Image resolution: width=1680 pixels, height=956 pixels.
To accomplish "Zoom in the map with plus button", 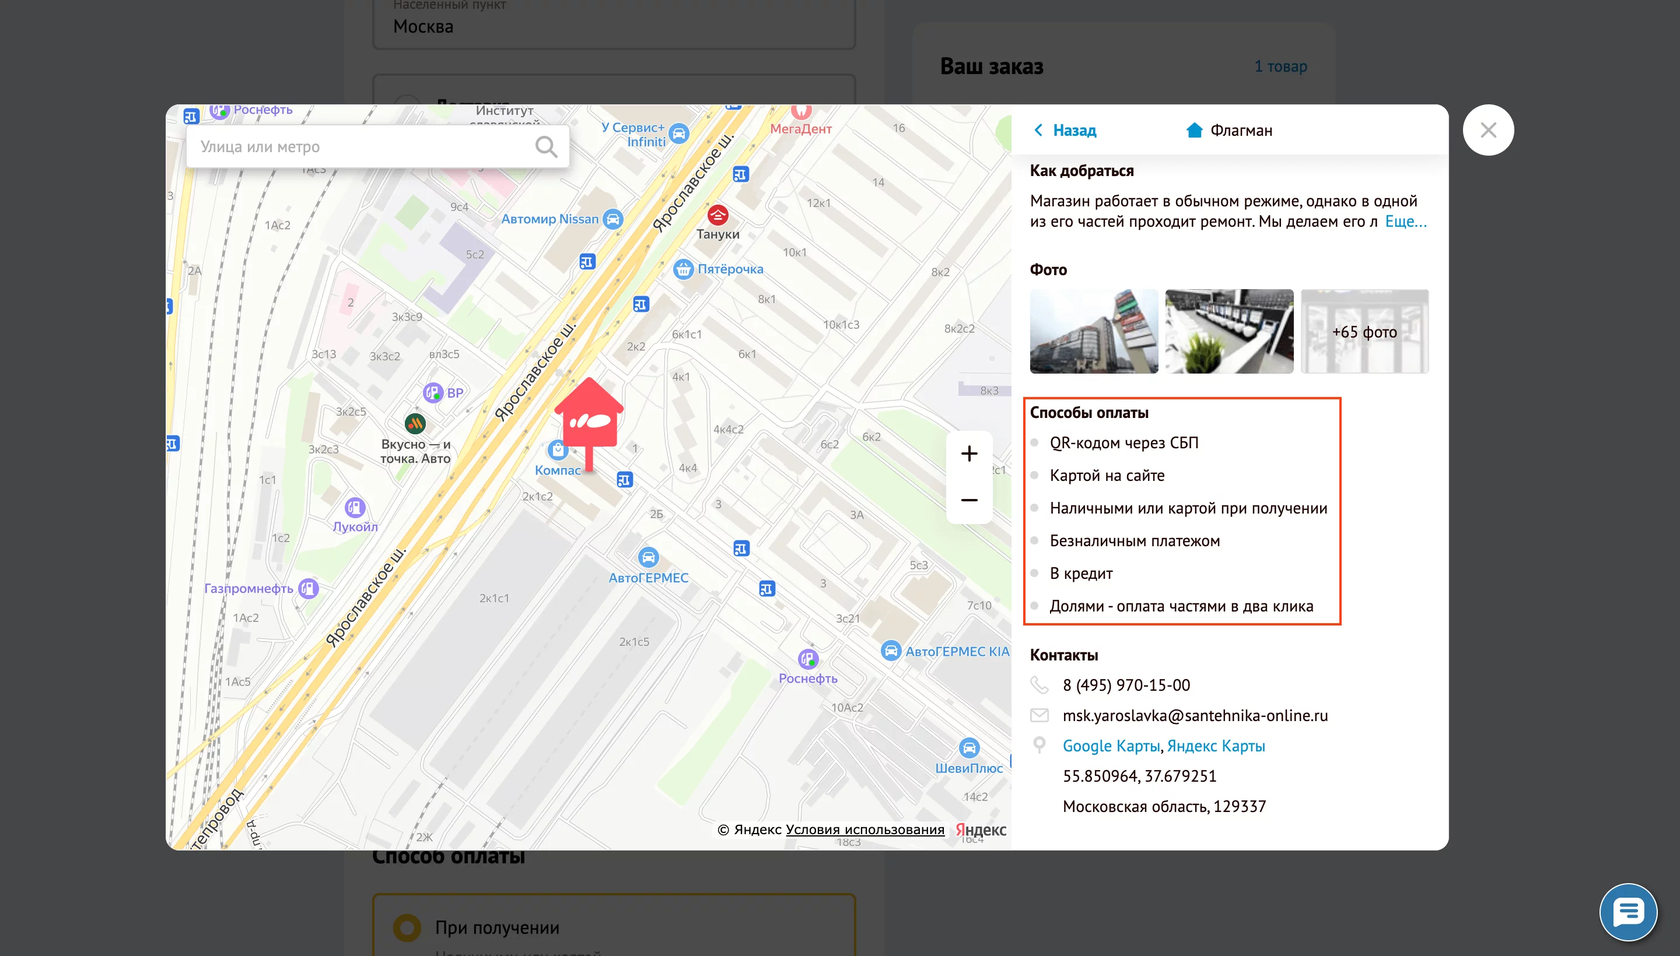I will pos(969,454).
